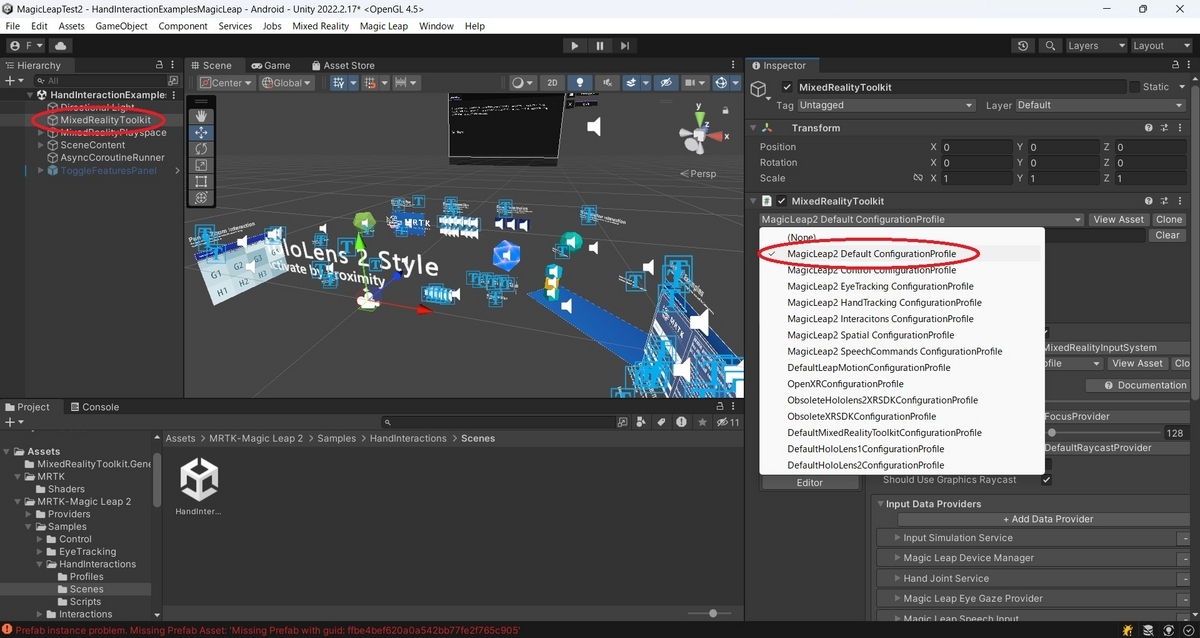The height and width of the screenshot is (638, 1200).
Task: Choose OpenXRConfigurationProfile from the list
Action: pos(845,384)
